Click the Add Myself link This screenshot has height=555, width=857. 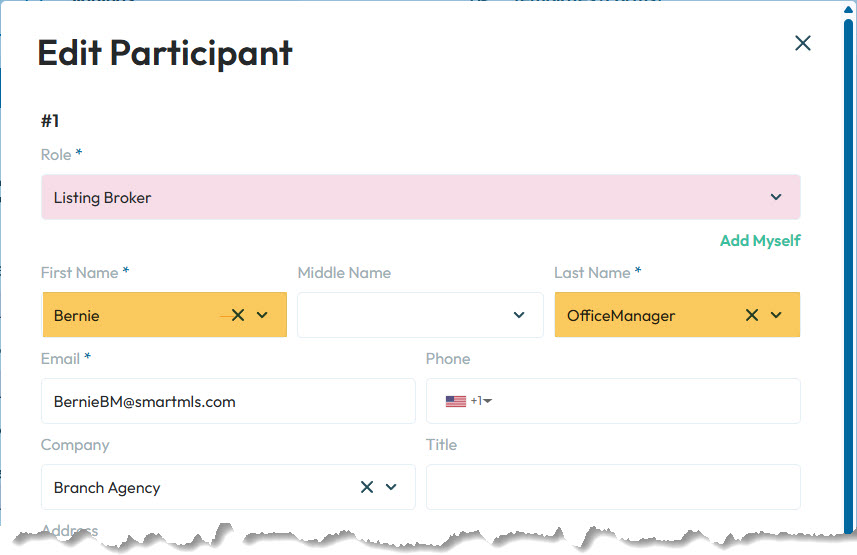pos(760,241)
